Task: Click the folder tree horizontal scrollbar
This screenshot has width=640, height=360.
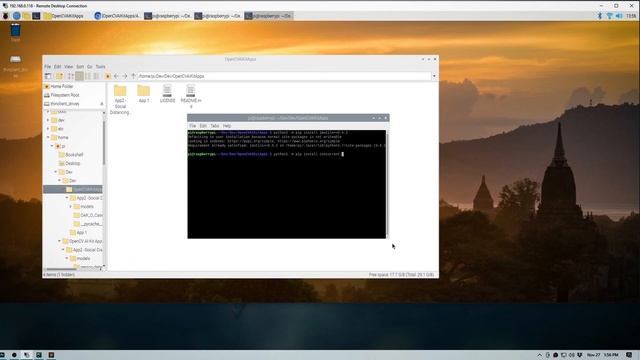Action: click(x=61, y=269)
